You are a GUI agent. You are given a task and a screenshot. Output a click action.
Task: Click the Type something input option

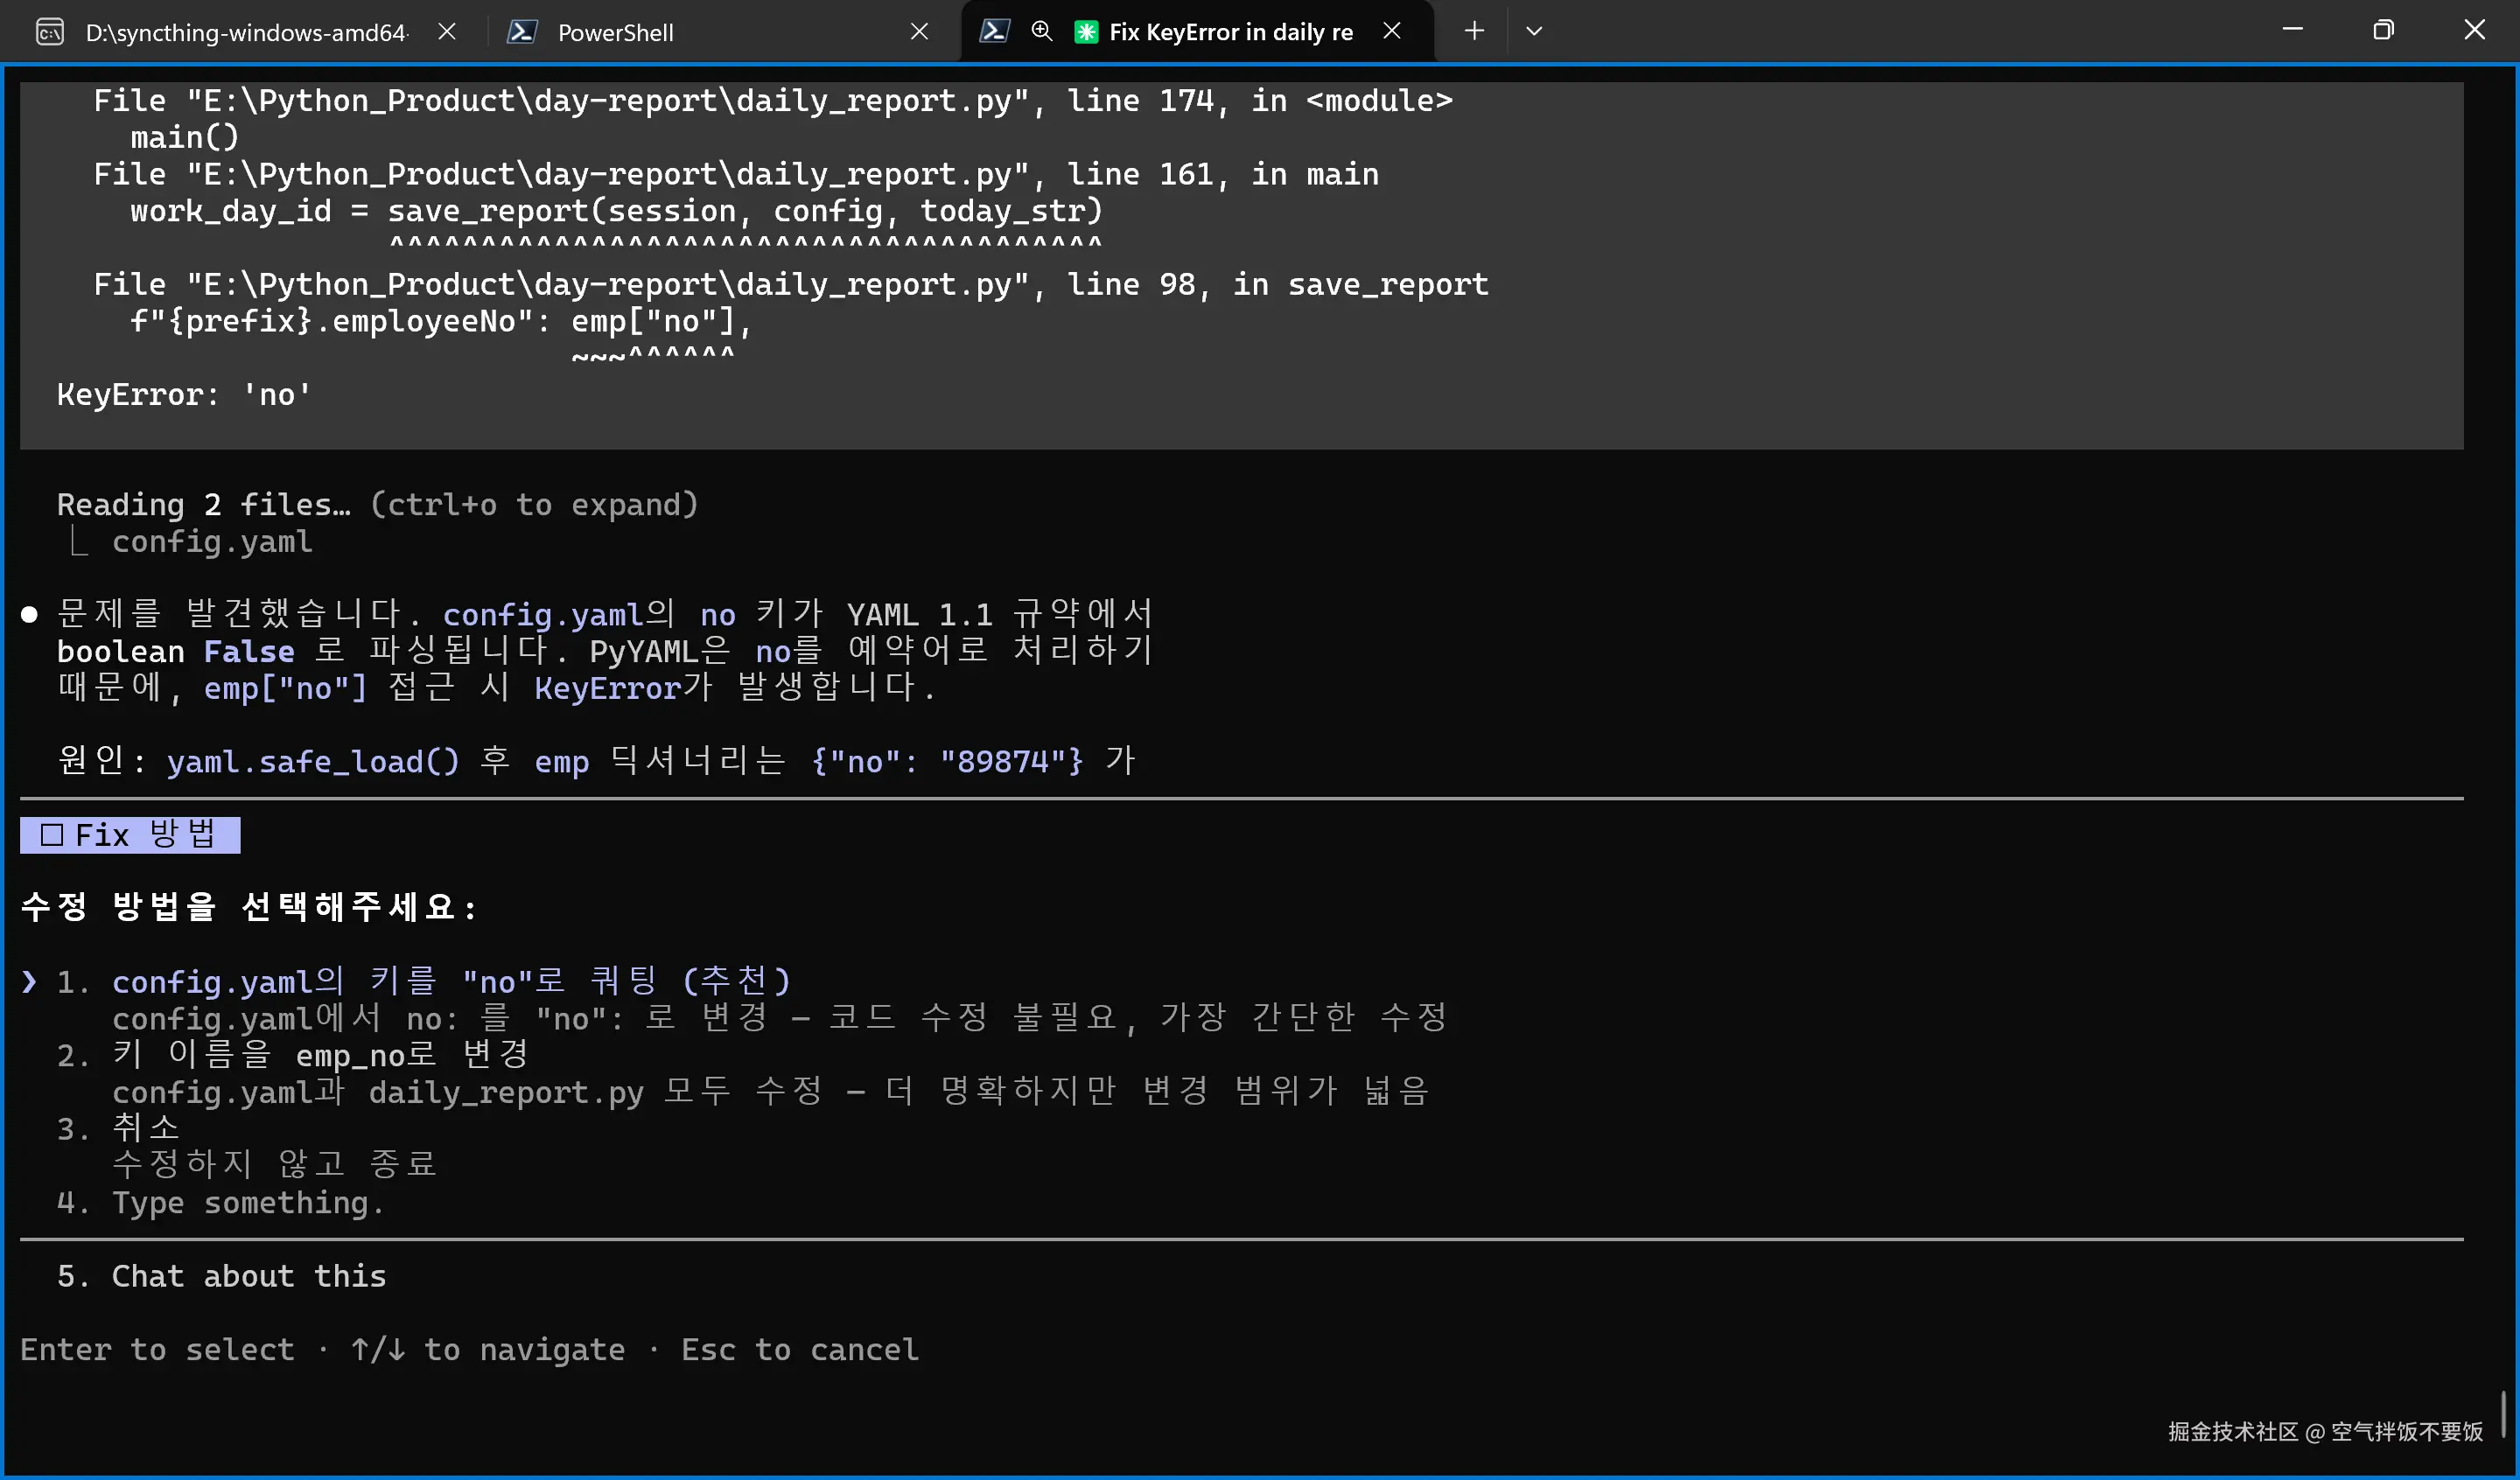[247, 1202]
